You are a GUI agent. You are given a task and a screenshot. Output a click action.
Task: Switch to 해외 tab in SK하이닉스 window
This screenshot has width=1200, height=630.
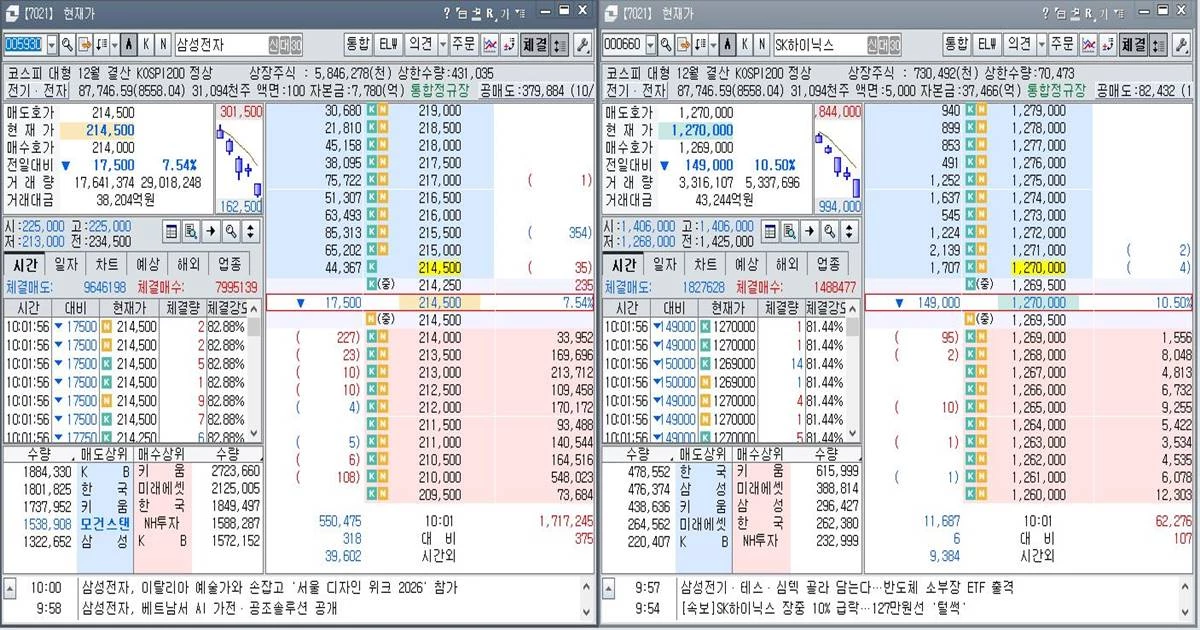click(788, 264)
